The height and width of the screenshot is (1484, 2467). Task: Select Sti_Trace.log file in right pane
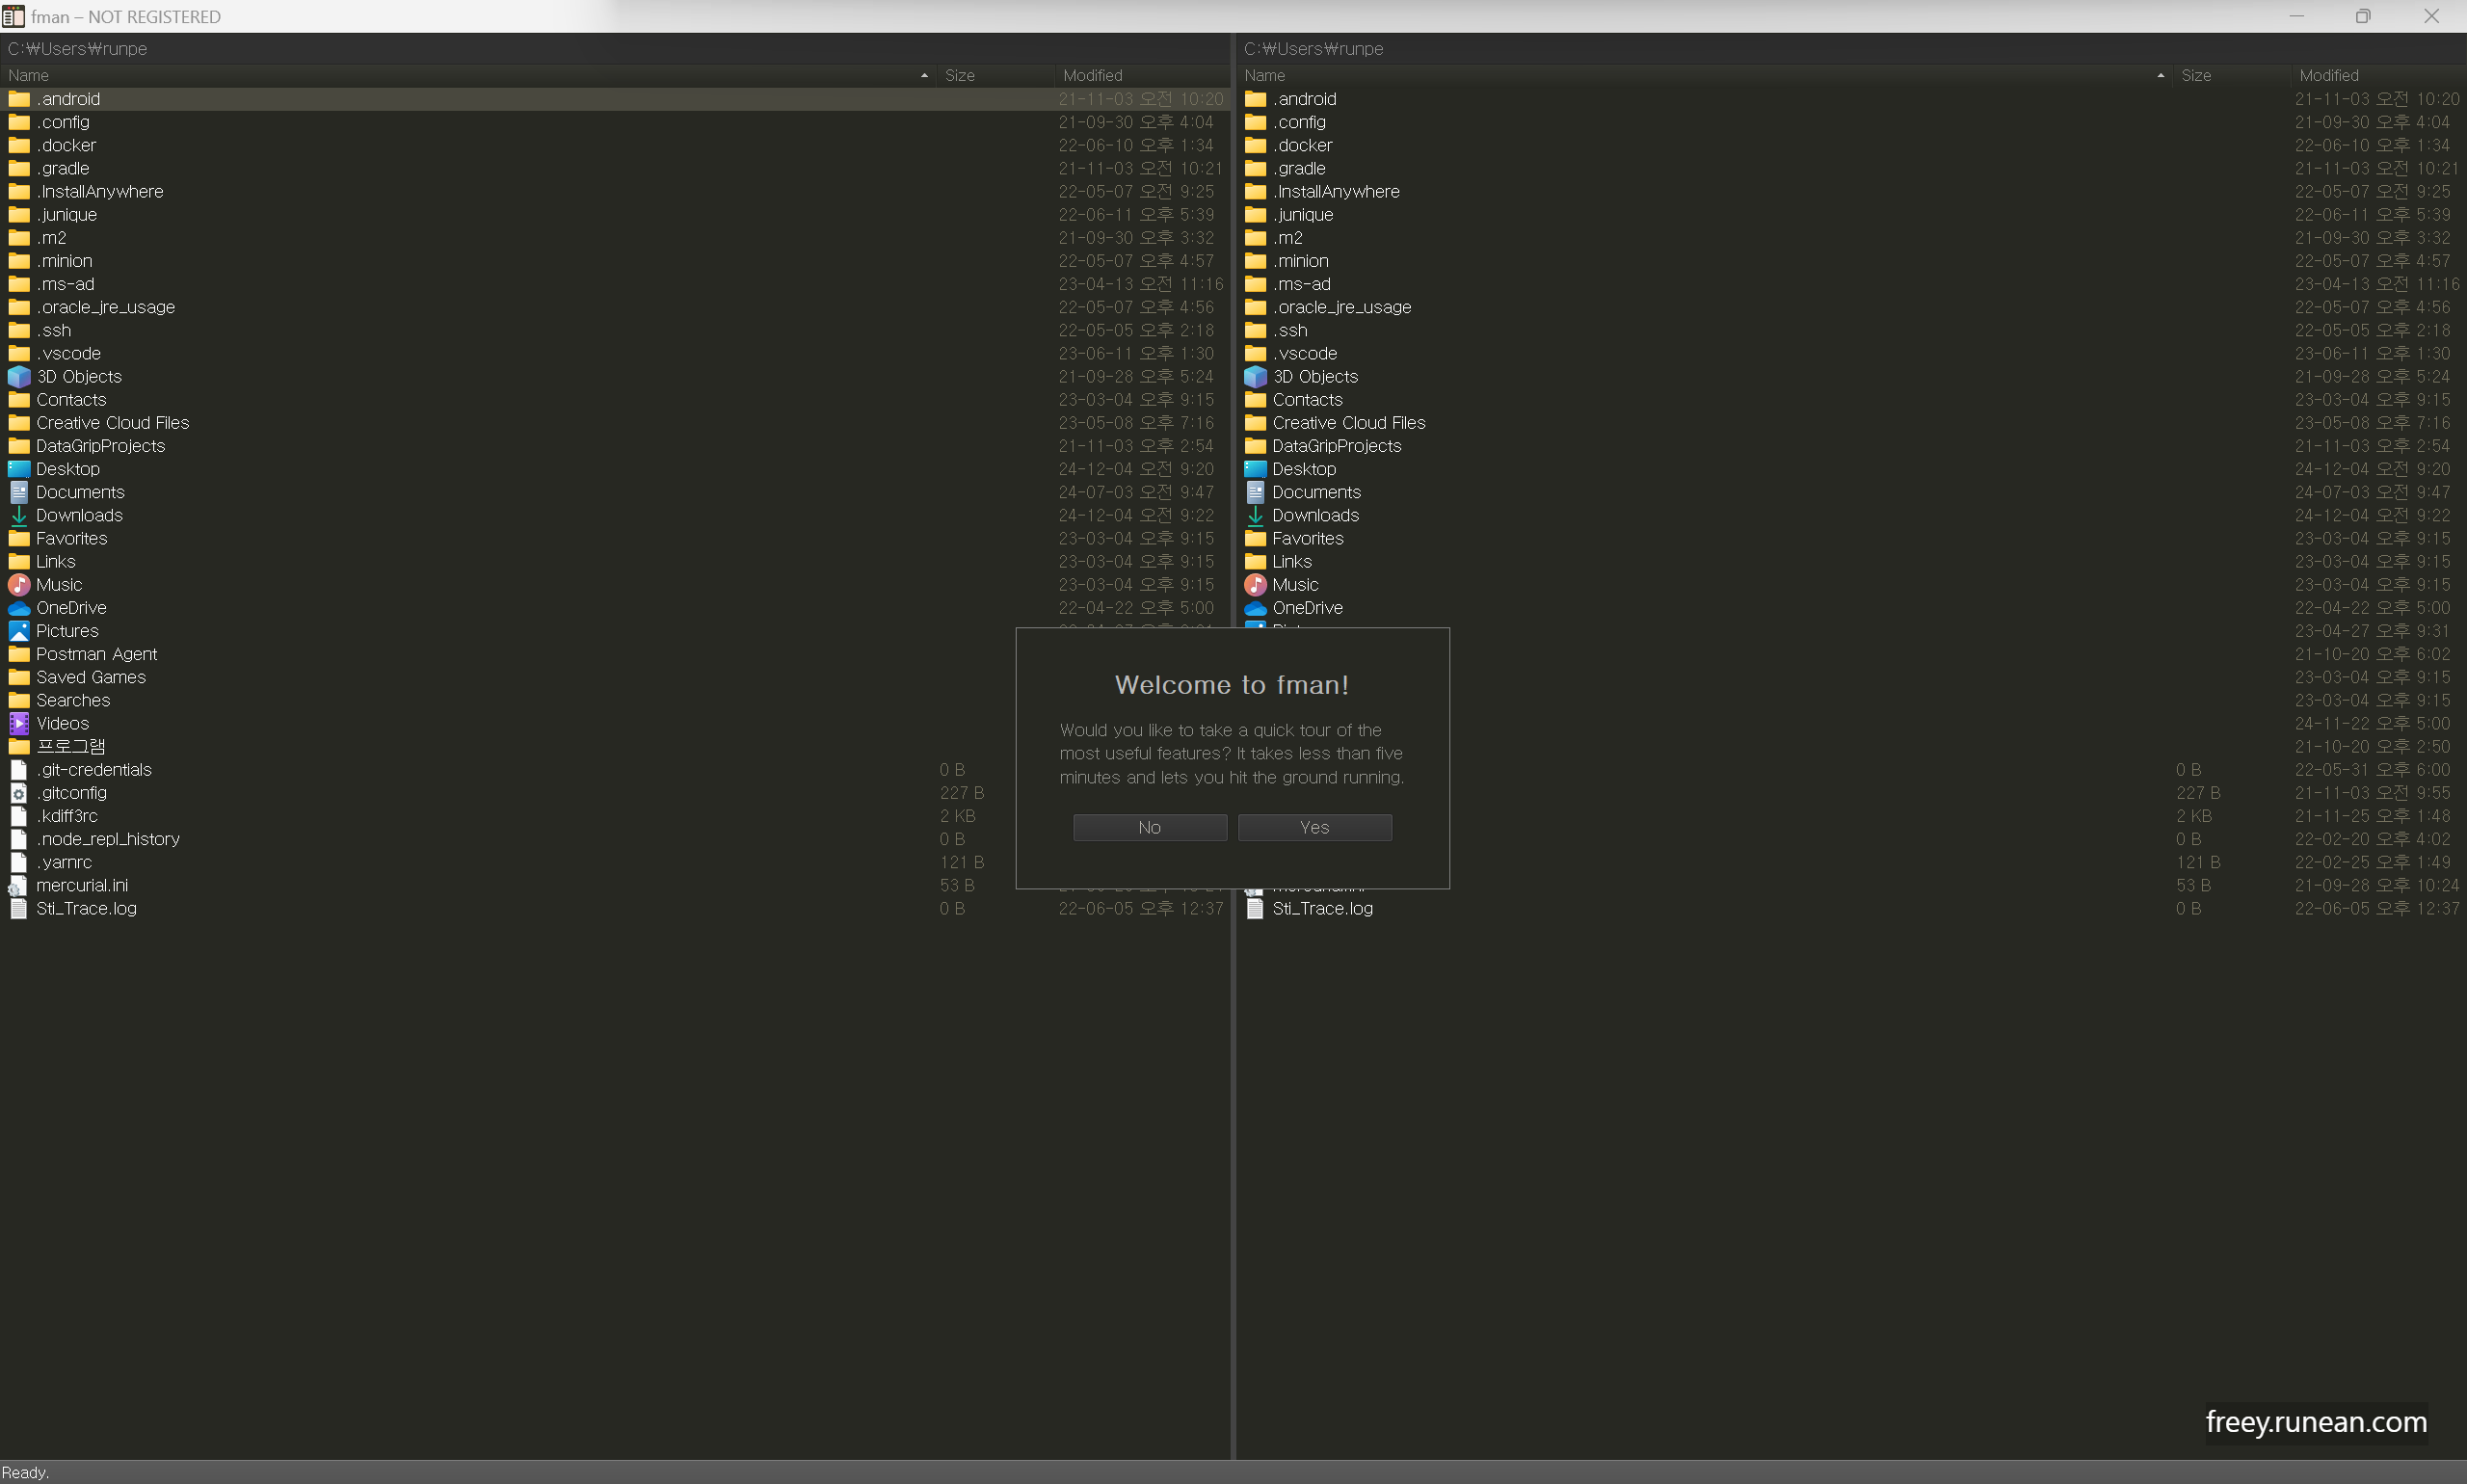coord(1322,909)
